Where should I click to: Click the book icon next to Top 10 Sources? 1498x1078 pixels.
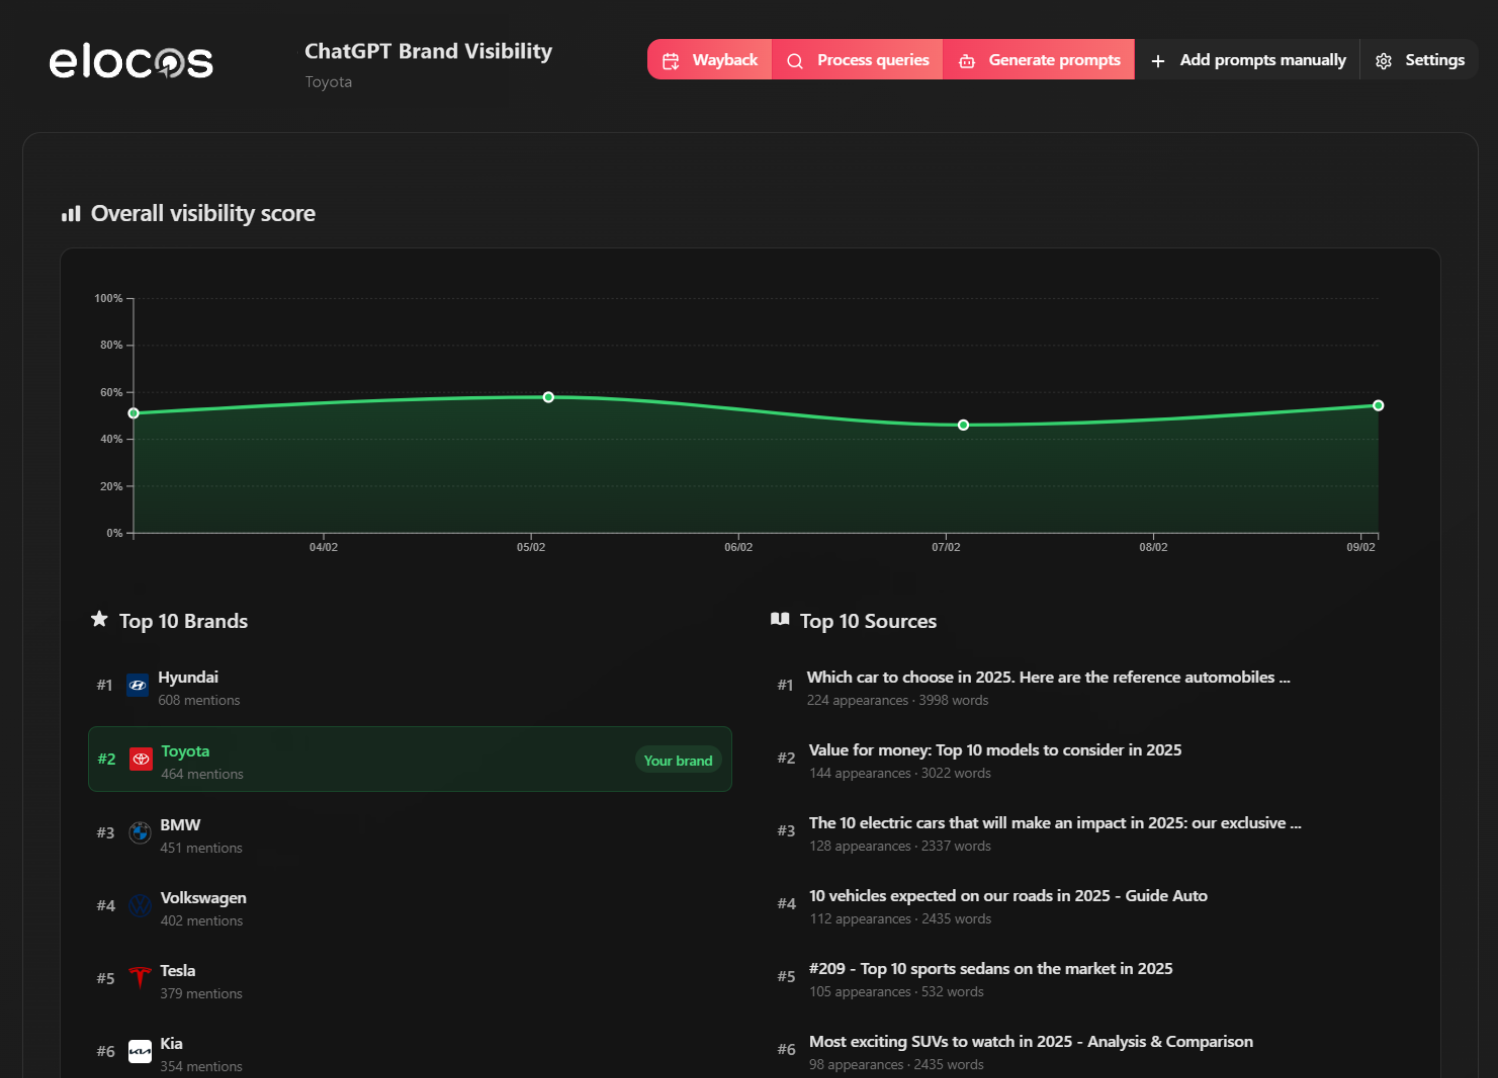coord(780,619)
